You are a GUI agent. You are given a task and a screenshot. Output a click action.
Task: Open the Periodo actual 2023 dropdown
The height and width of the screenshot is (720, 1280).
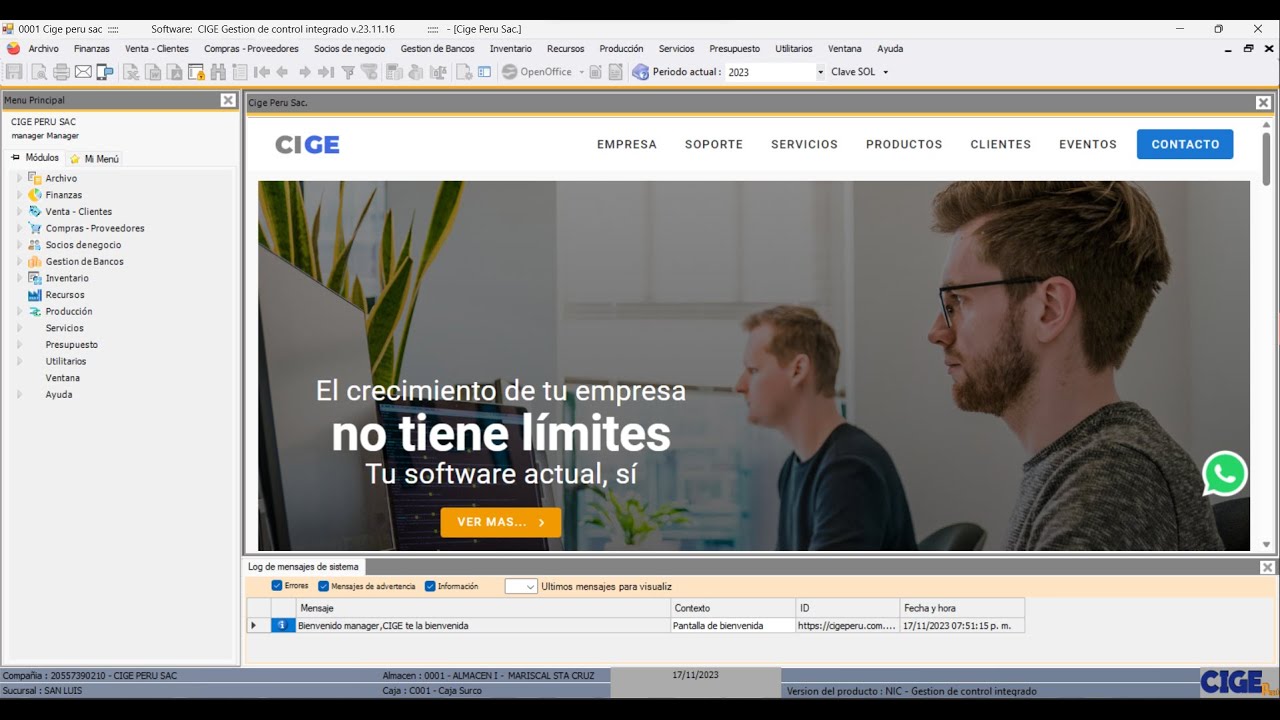tap(821, 72)
